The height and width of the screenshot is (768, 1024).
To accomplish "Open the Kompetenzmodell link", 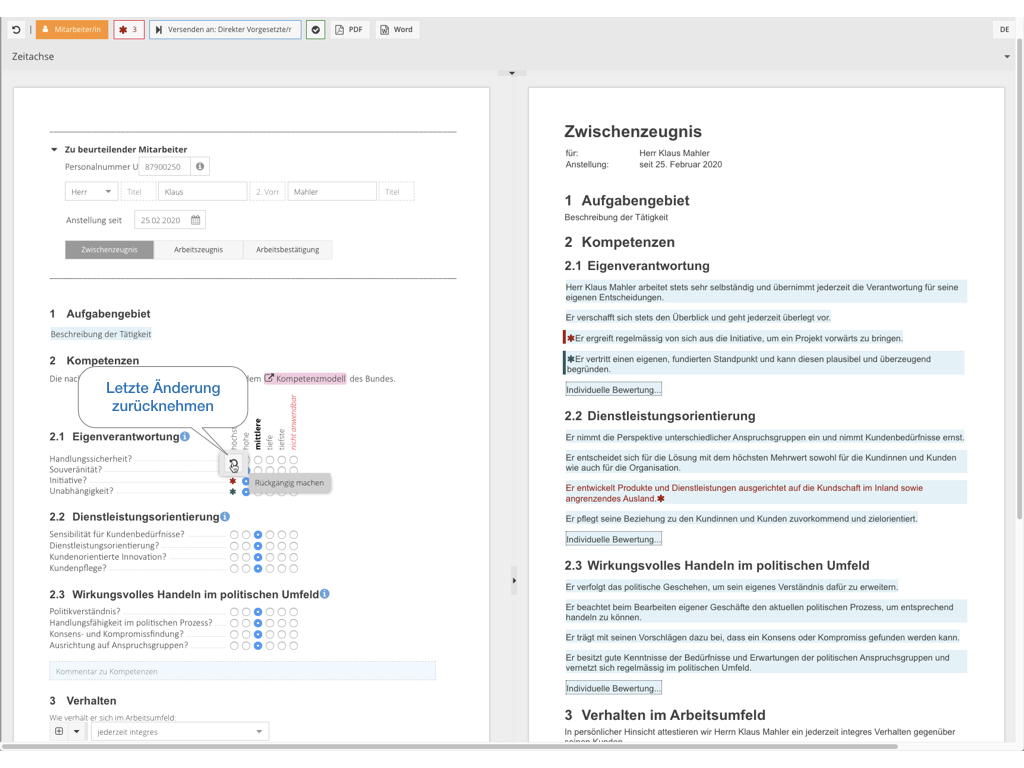I will [305, 379].
